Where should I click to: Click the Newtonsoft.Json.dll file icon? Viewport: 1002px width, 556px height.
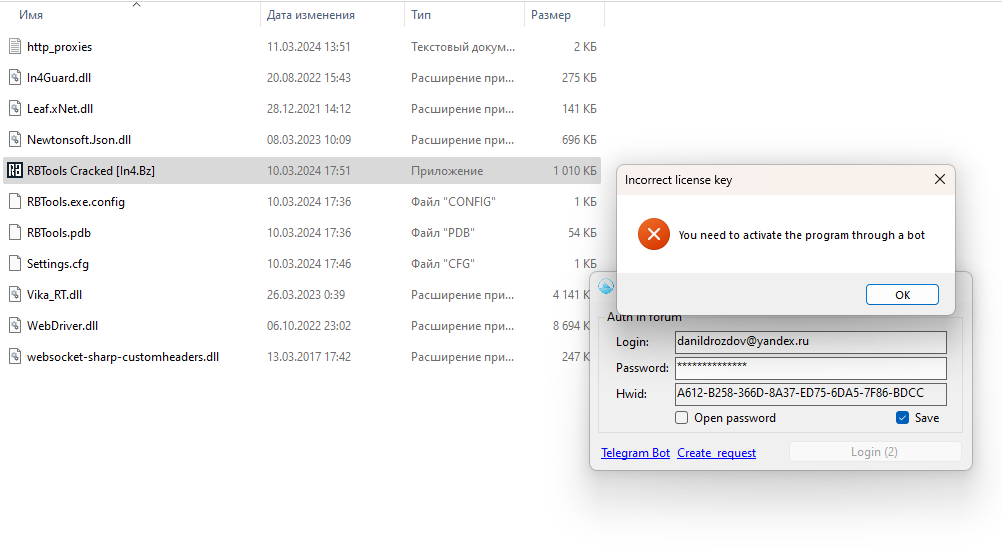coord(15,139)
